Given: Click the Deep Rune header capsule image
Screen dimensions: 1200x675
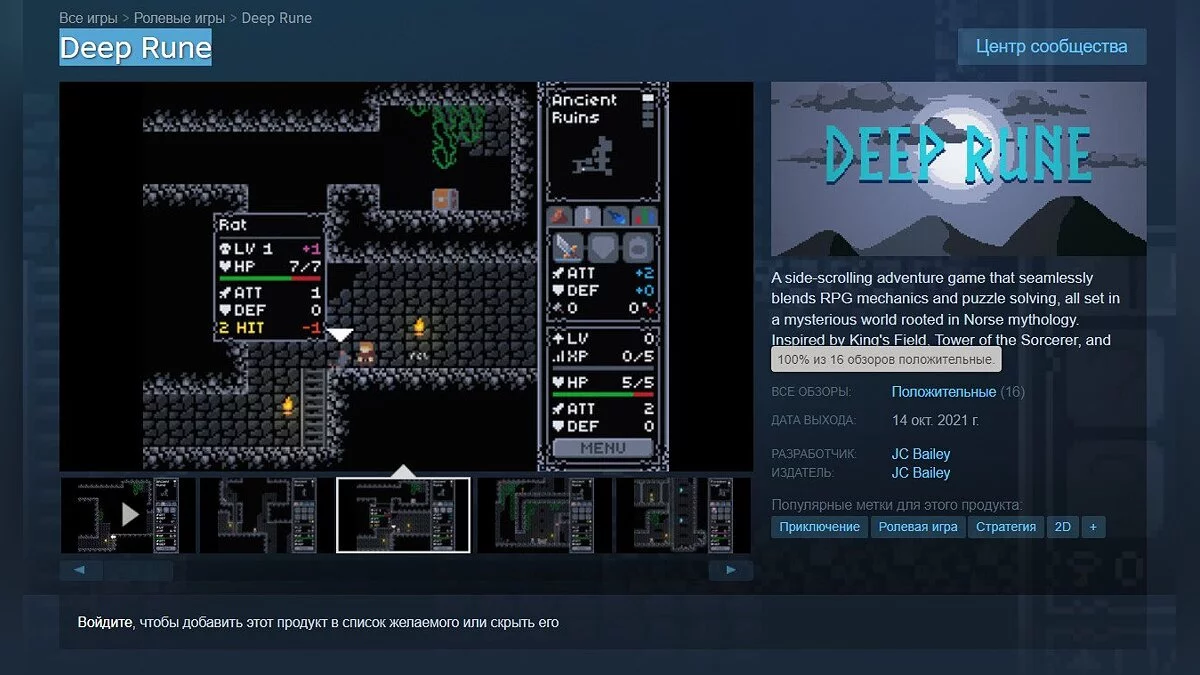Looking at the screenshot, I should point(958,168).
